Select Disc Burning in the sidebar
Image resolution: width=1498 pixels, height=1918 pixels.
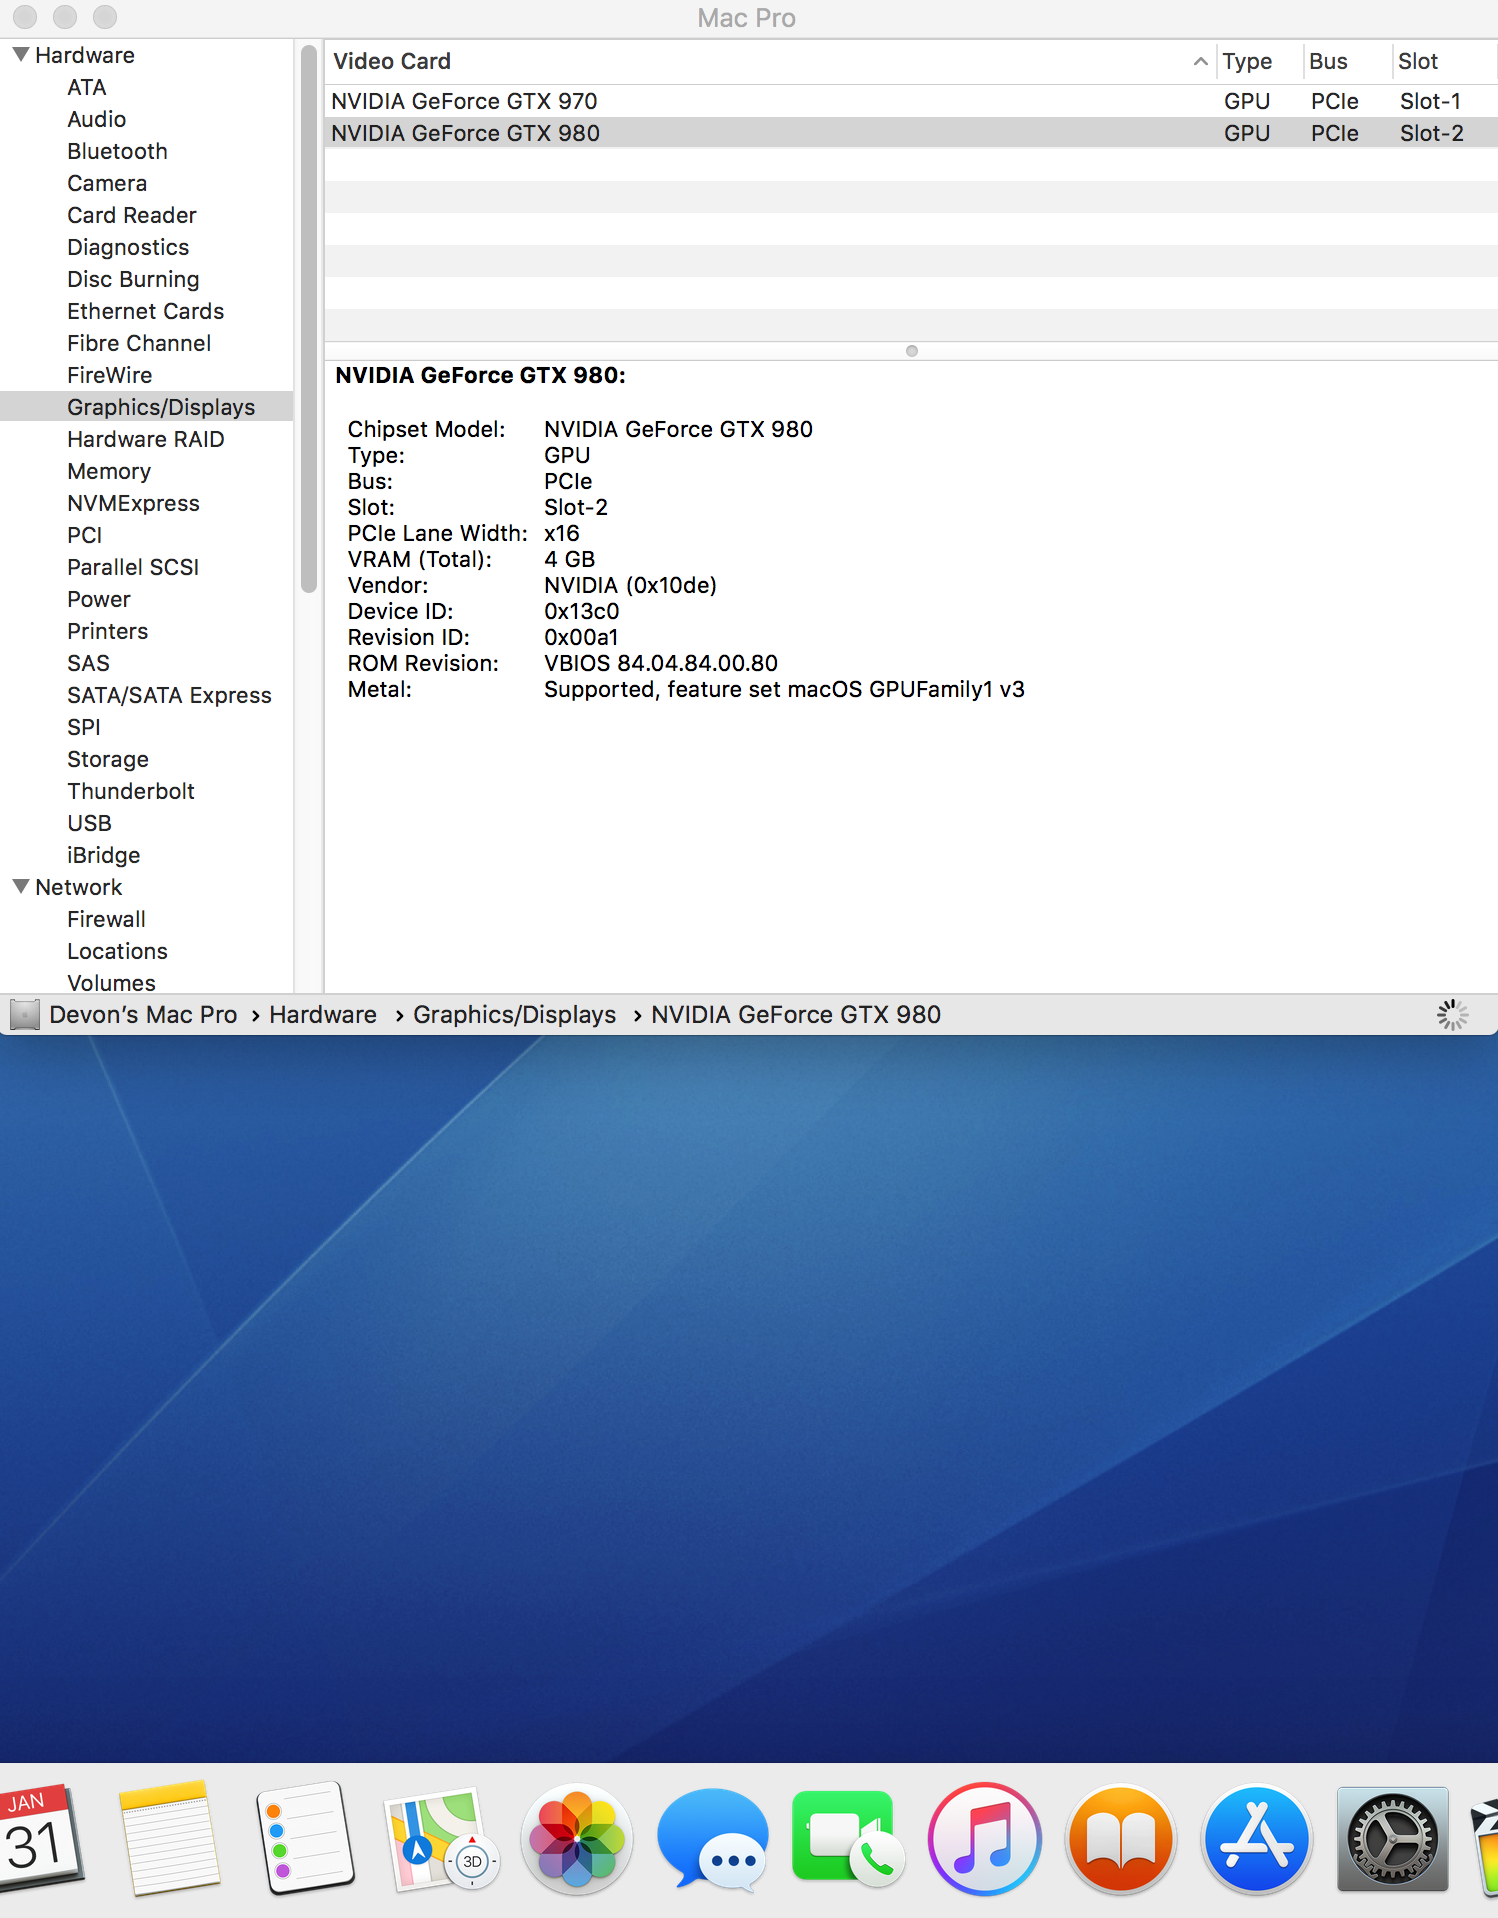[x=133, y=279]
